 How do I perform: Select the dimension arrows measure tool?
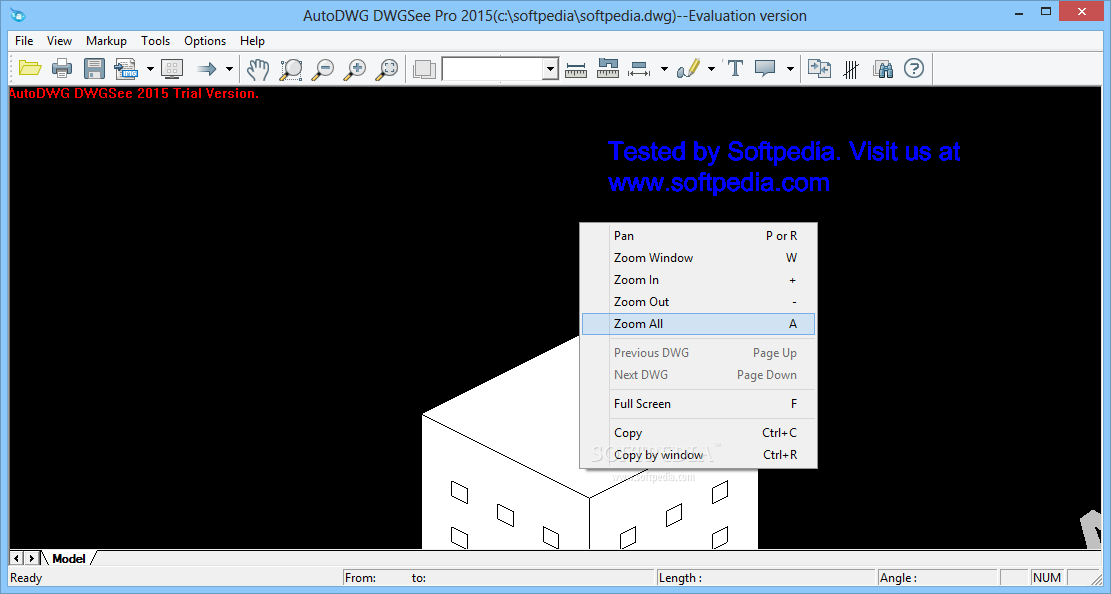click(639, 69)
